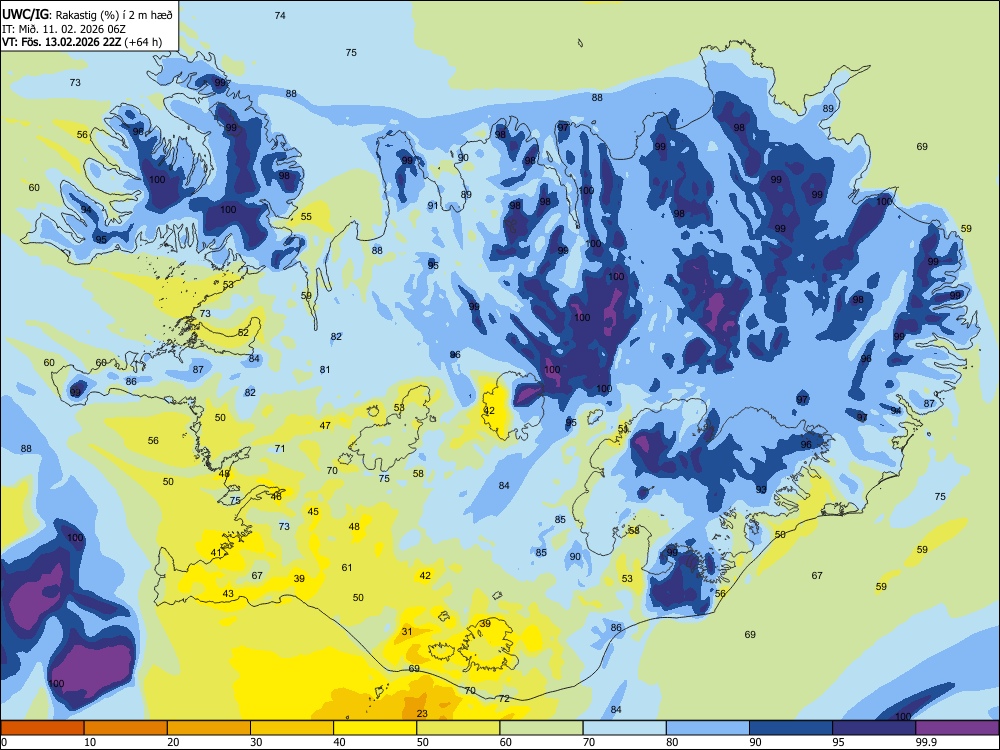1000x750 pixels.
Task: Select the initial time line 'IT: Mið. 11. 02. 2026 06Z'
Action: (x=63, y=29)
